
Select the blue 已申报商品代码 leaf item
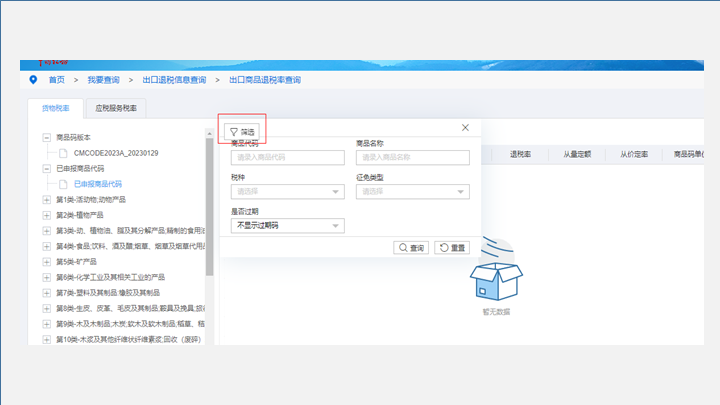(98, 184)
